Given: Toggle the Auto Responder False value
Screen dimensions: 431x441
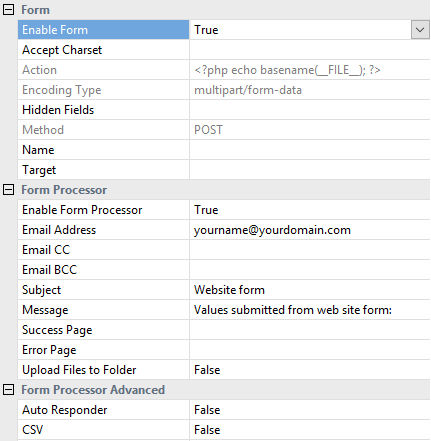Looking at the screenshot, I should [310, 410].
